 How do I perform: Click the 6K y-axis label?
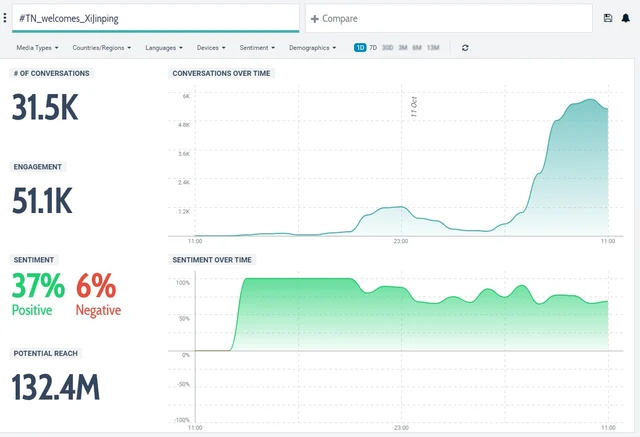tap(186, 96)
